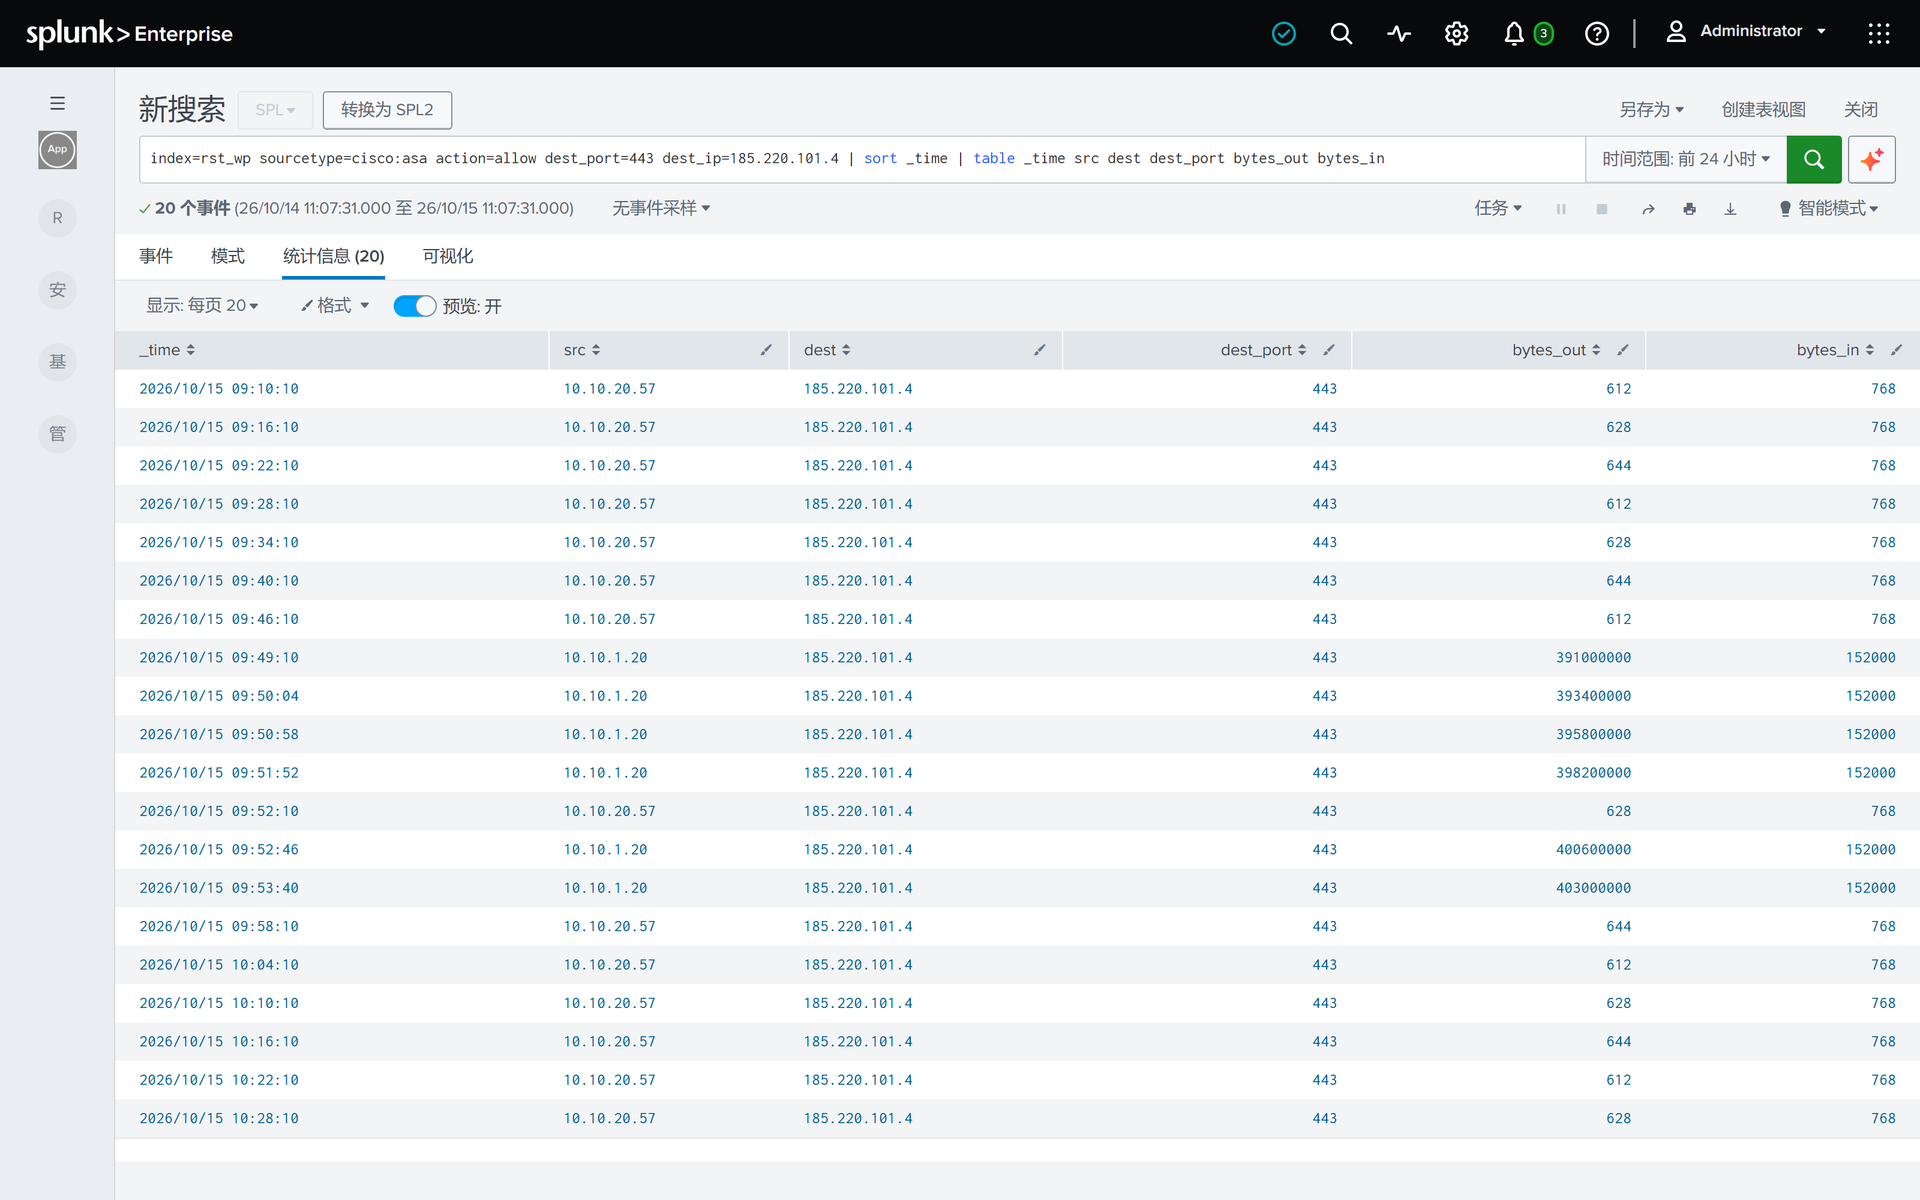Switch to the 可视化 tab
This screenshot has height=1200, width=1920.
click(x=448, y=256)
